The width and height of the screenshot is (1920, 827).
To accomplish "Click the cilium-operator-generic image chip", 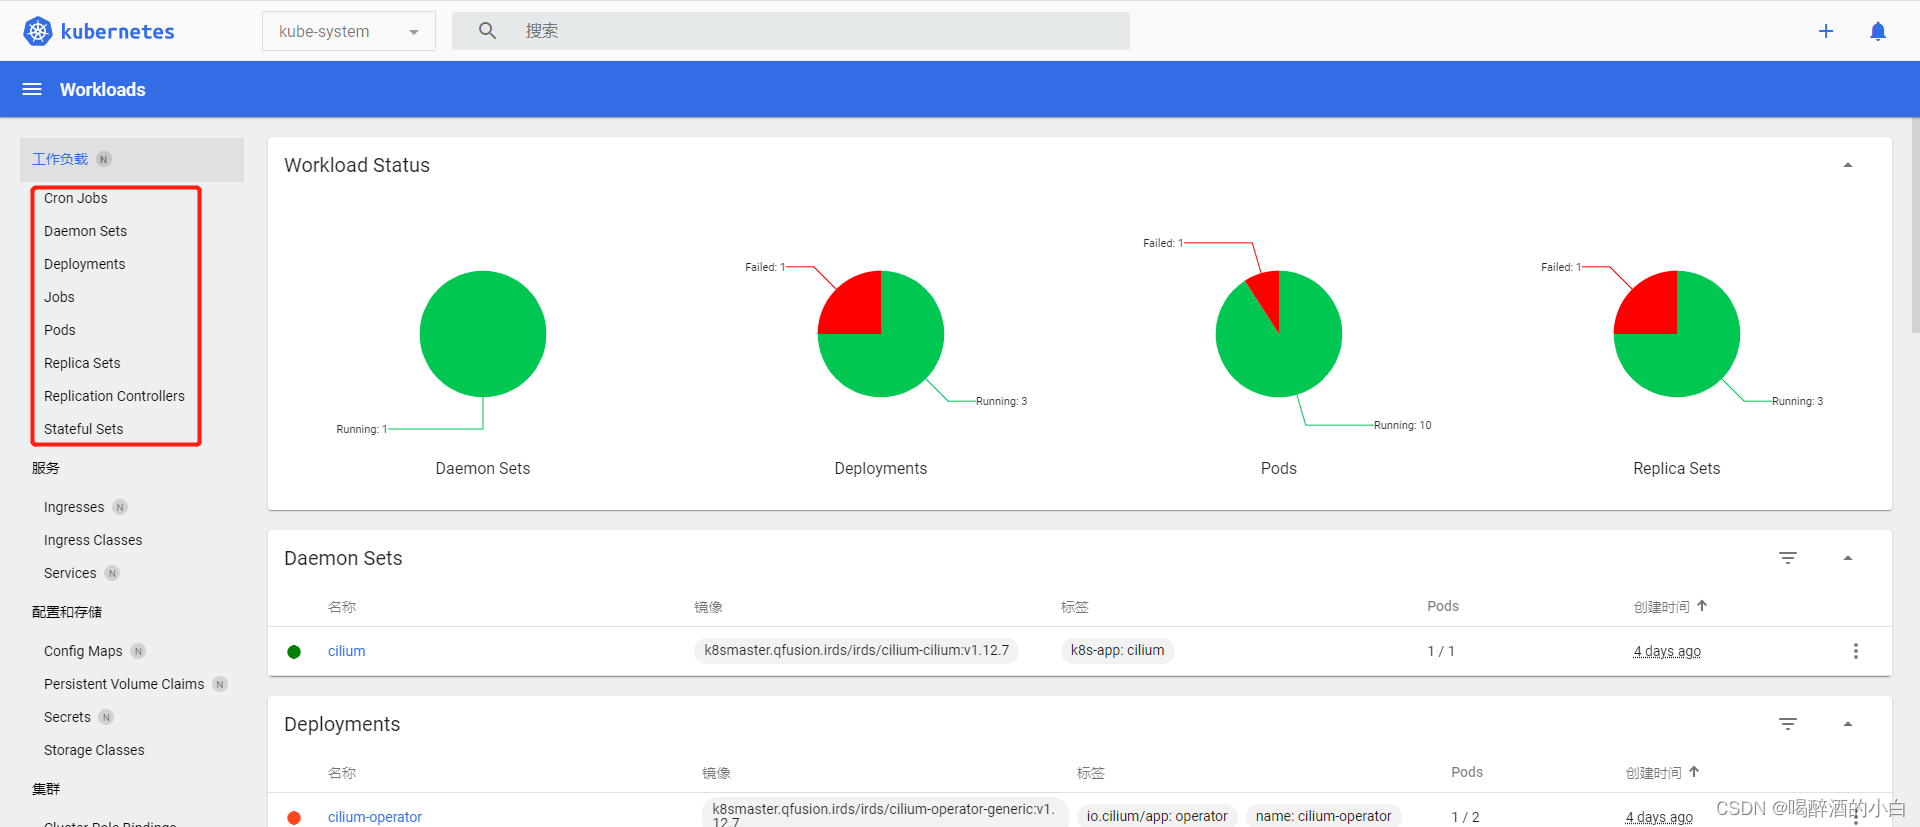I will (885, 813).
